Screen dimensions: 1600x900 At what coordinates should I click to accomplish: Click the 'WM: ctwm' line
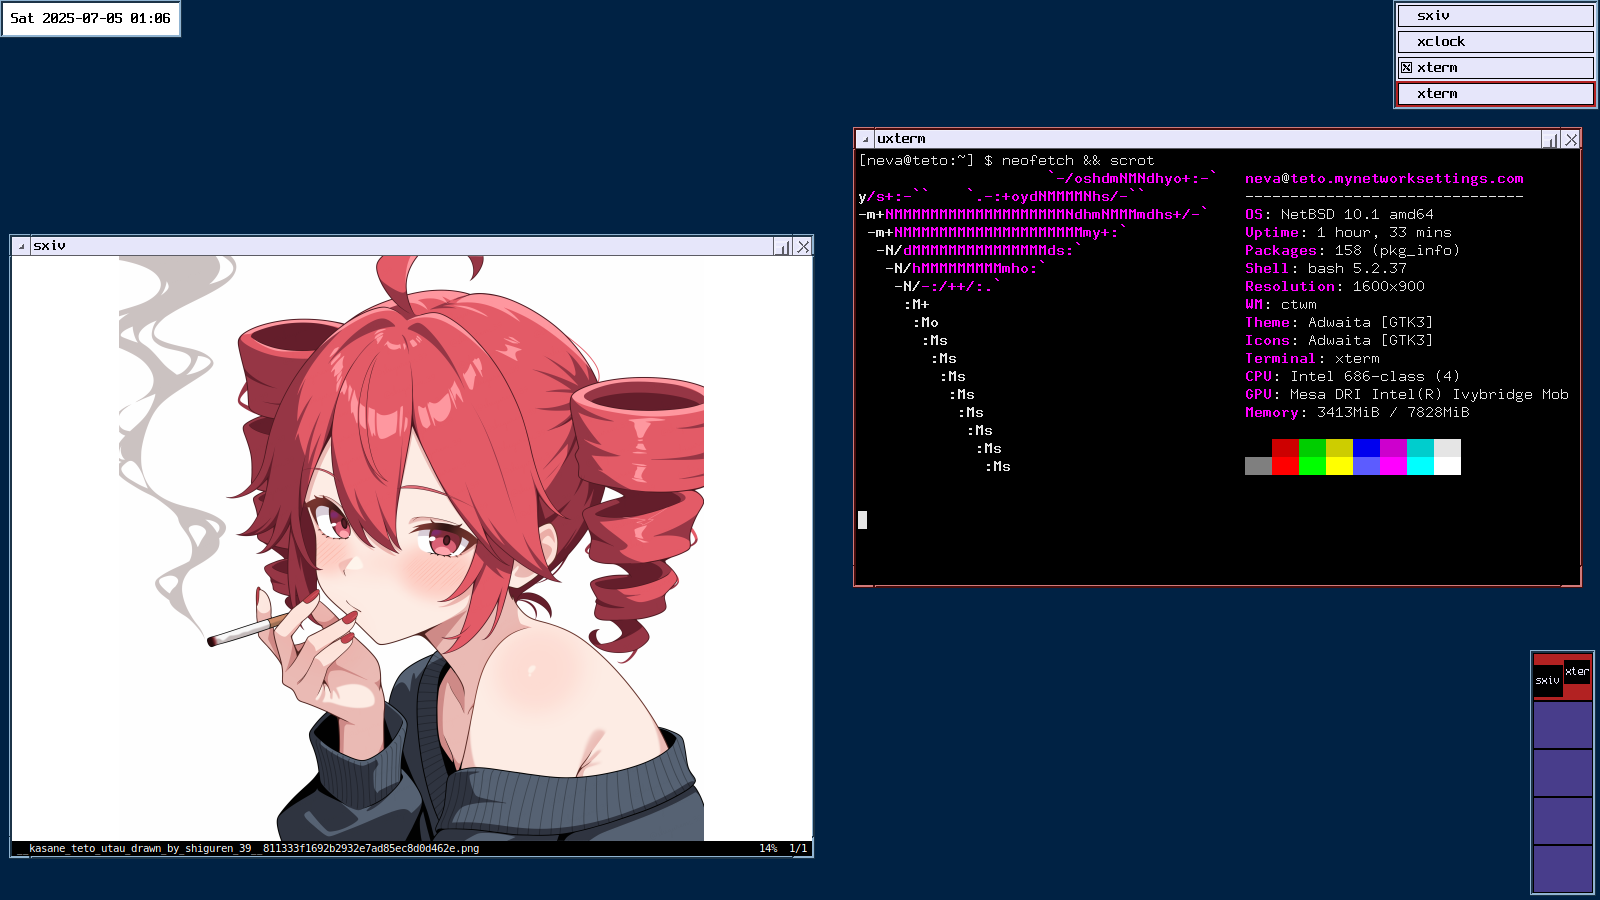pos(1281,305)
